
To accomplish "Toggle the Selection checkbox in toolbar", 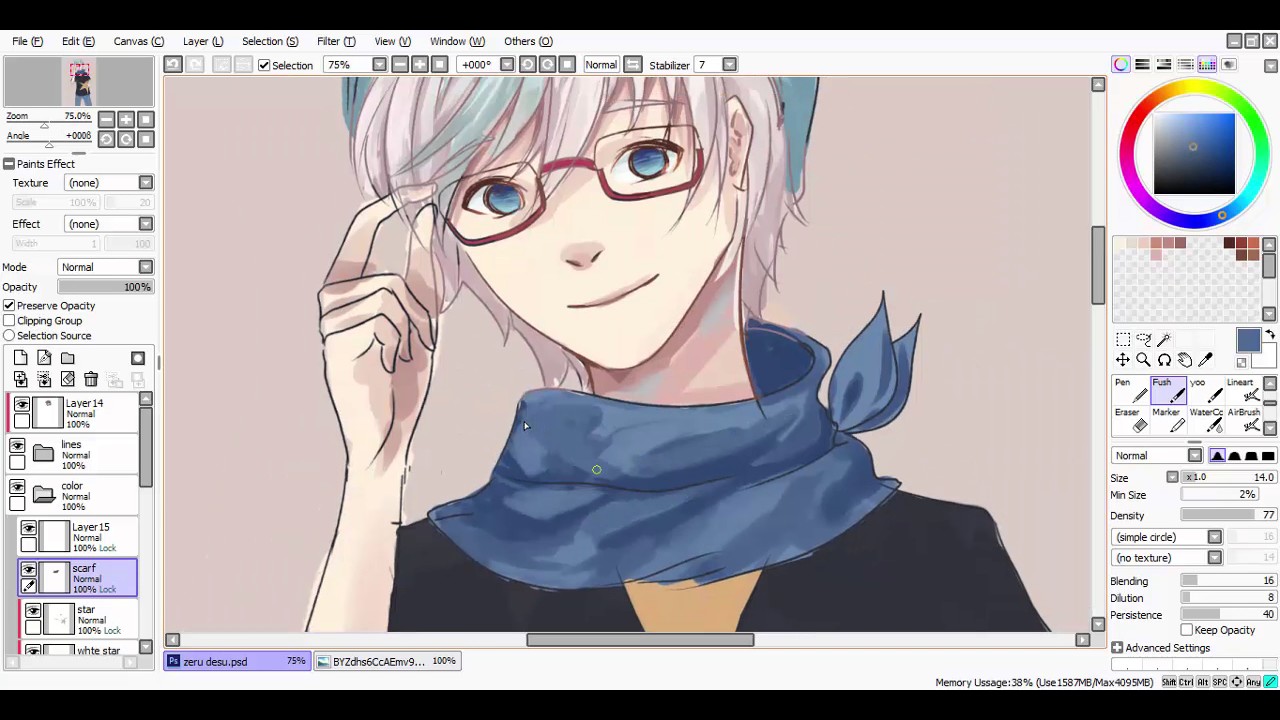I will (264, 65).
